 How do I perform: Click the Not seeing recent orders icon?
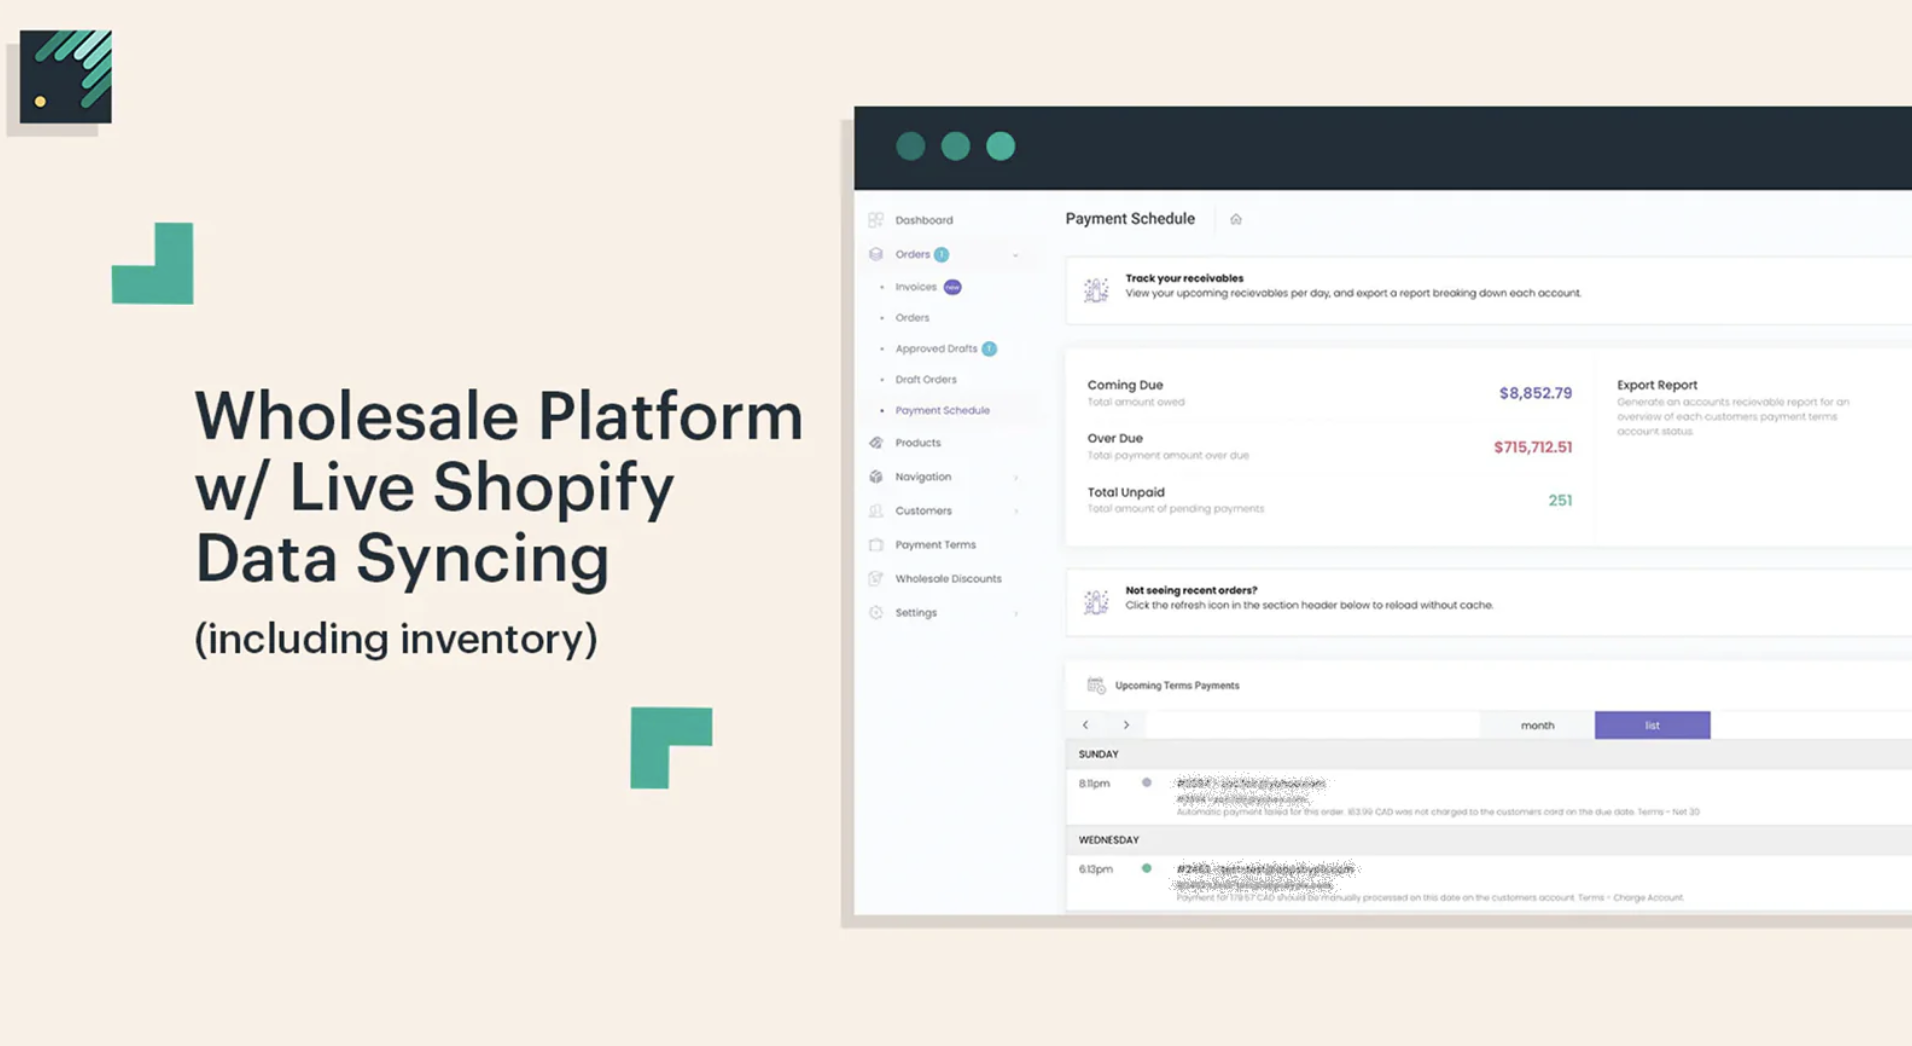point(1096,601)
